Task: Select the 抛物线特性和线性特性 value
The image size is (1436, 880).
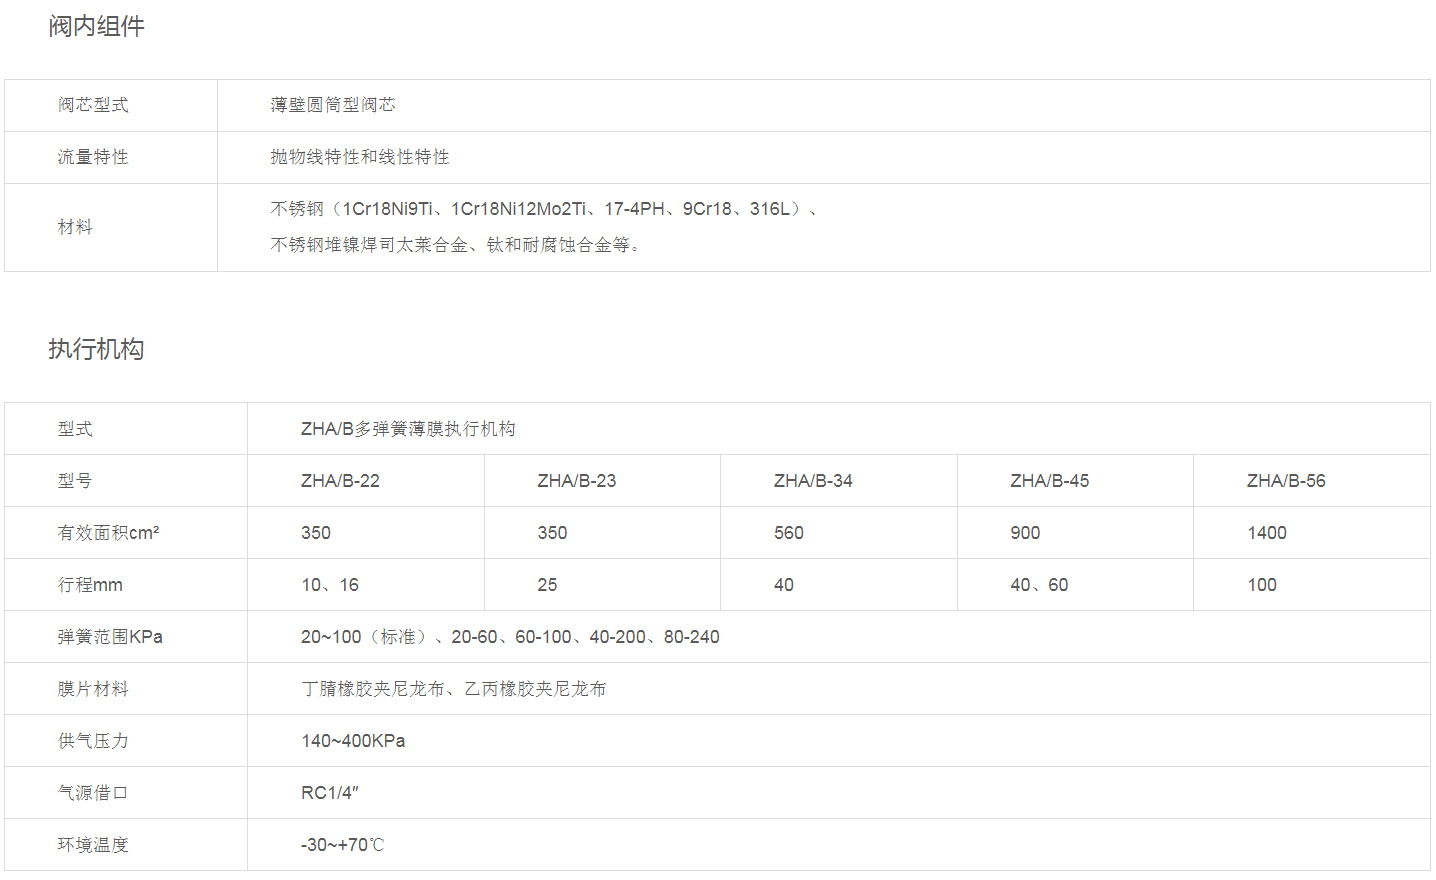Action: (360, 157)
